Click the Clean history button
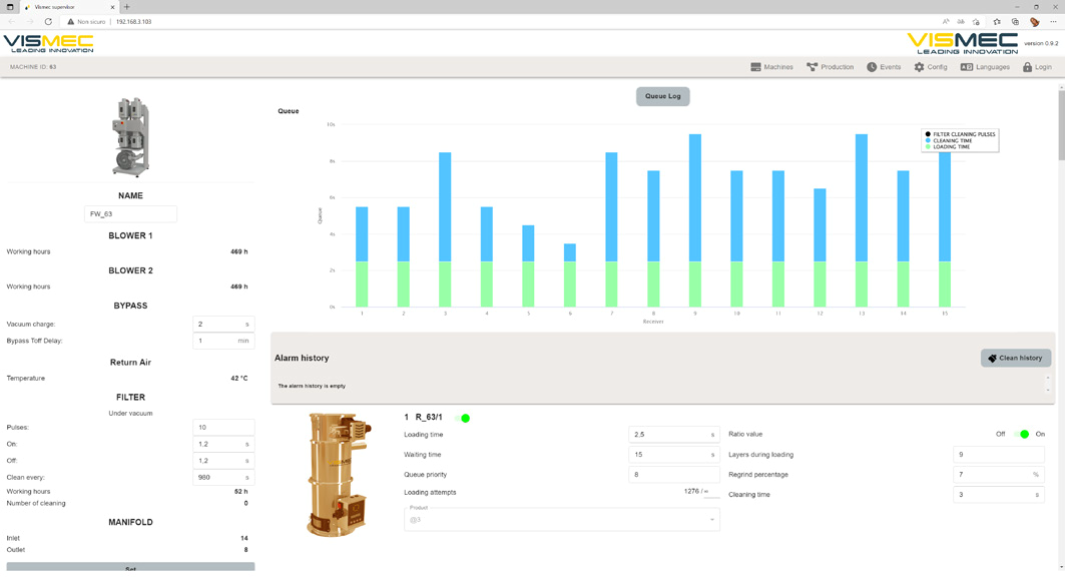Viewport: 1065px width, 583px height. [x=1015, y=358]
